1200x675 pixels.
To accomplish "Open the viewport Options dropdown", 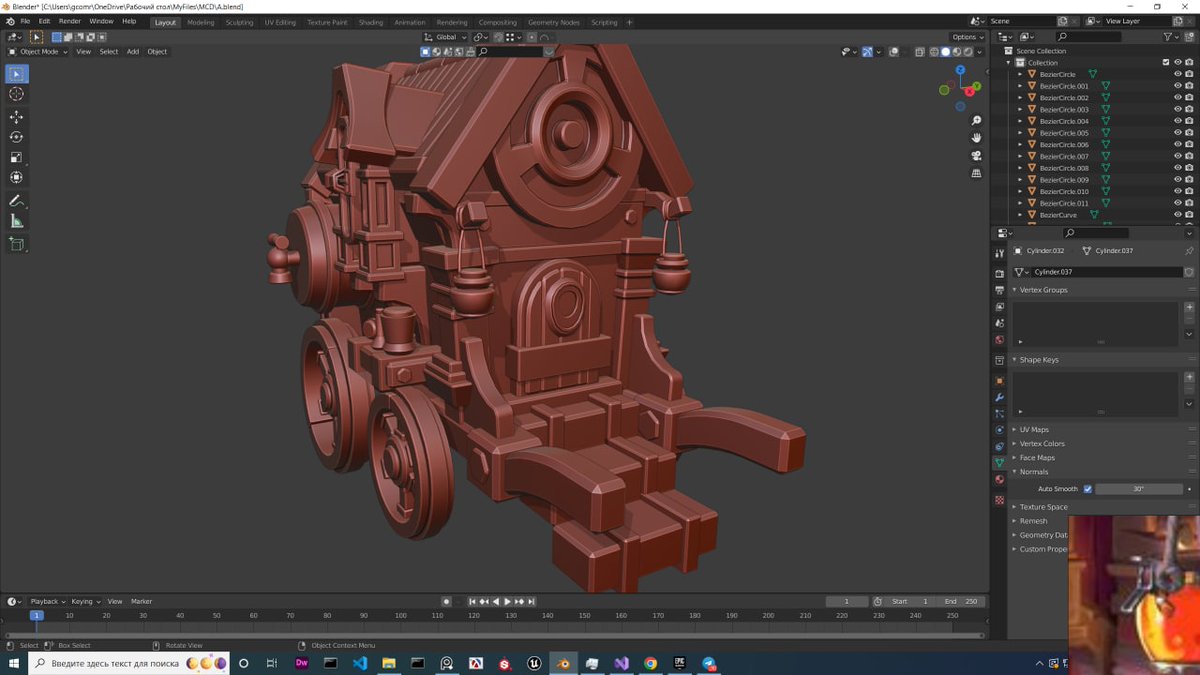I will pos(968,37).
